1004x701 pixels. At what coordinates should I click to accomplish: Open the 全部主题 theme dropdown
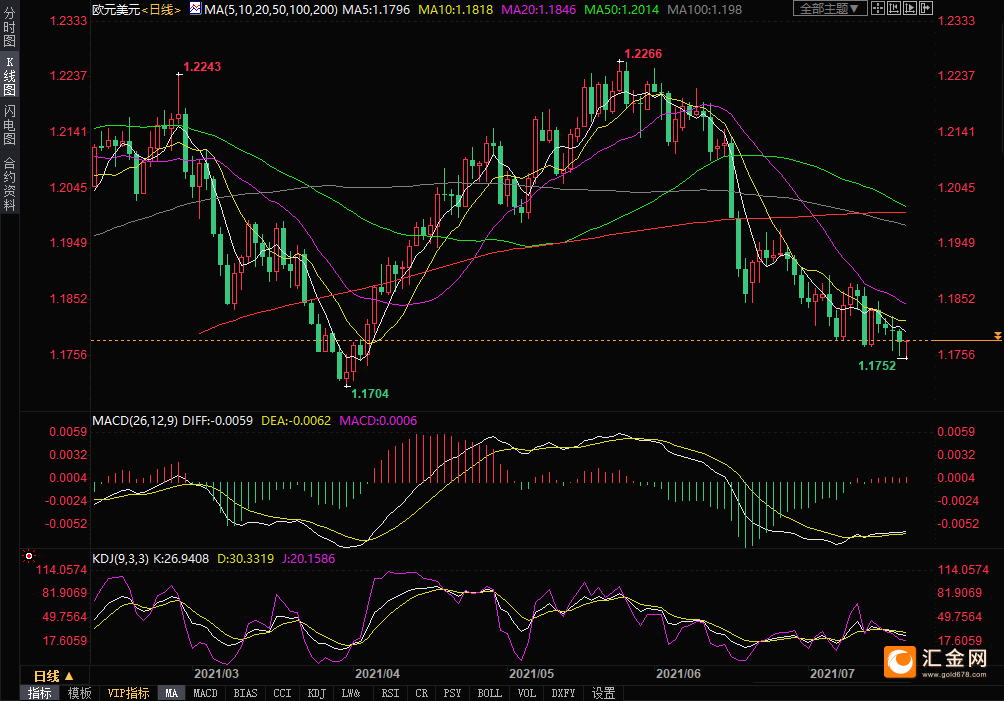(828, 8)
